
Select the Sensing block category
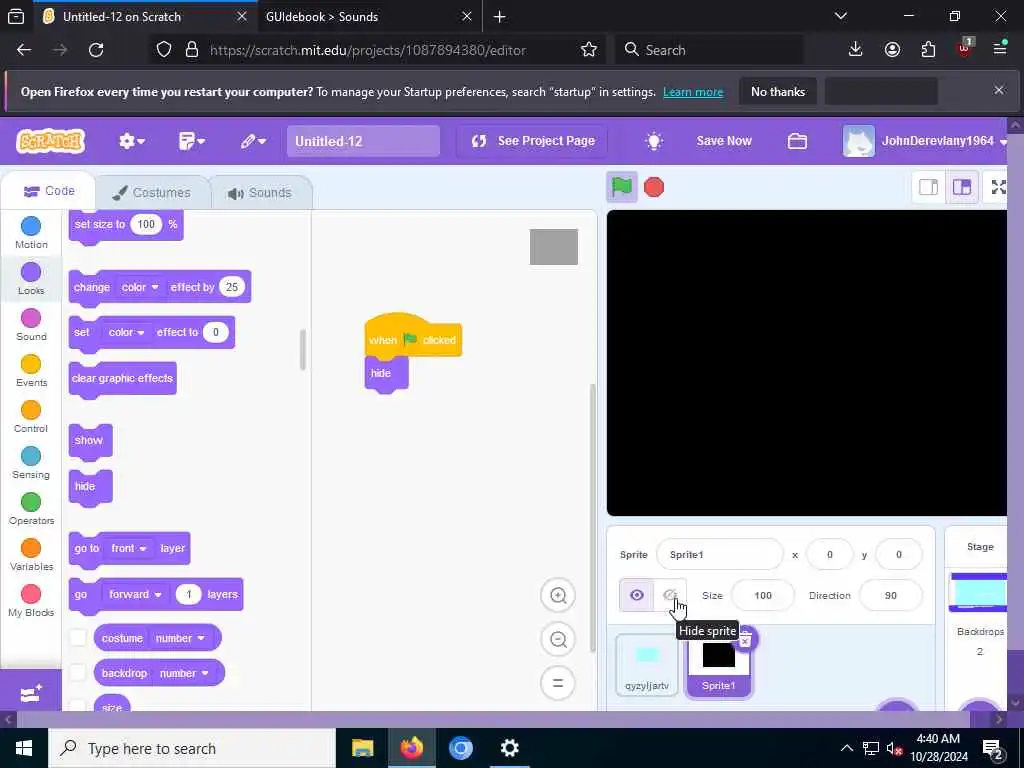31,463
